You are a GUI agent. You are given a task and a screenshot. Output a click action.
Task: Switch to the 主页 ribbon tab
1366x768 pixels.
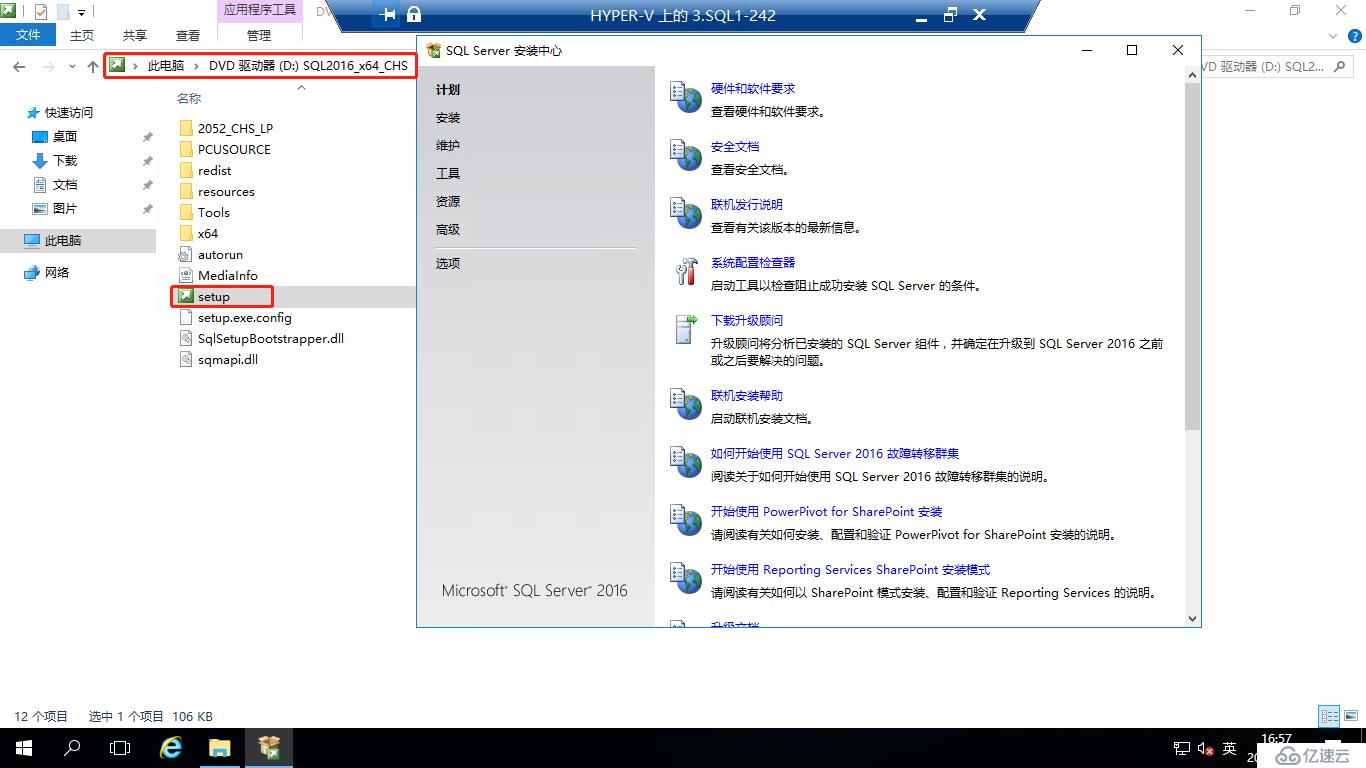[x=82, y=35]
